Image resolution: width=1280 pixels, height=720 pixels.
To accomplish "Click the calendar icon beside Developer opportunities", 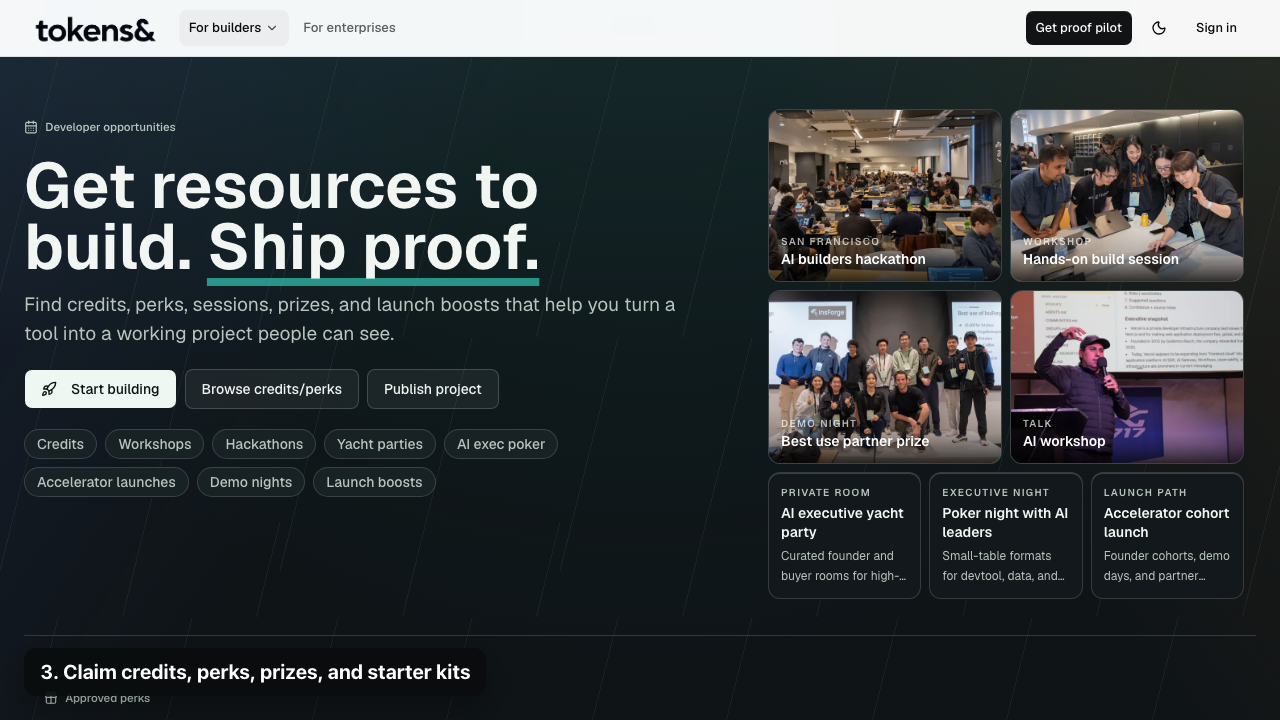I will coord(31,127).
